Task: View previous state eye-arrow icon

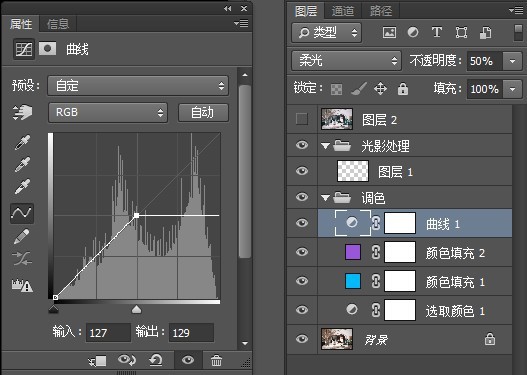Action: tap(127, 361)
